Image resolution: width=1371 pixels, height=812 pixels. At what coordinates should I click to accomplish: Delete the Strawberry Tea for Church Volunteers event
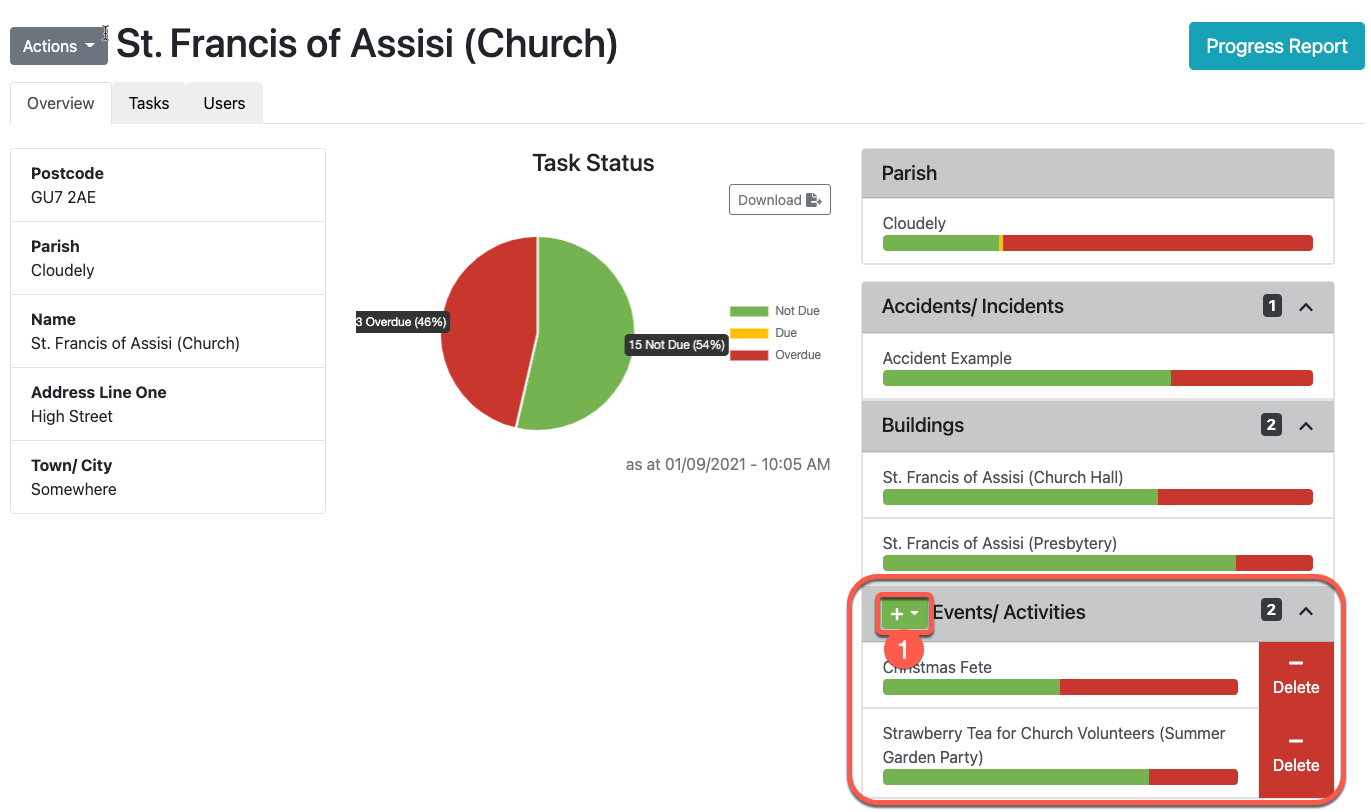[x=1295, y=754]
